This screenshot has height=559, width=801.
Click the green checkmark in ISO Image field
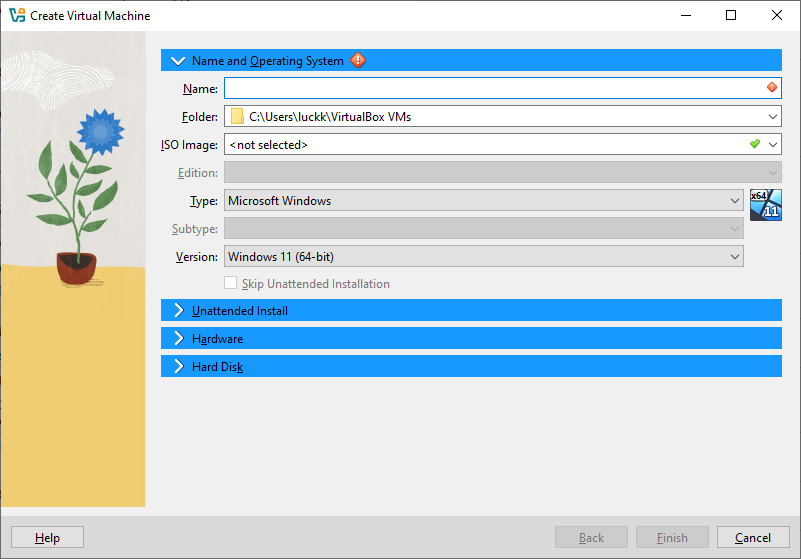tap(755, 144)
